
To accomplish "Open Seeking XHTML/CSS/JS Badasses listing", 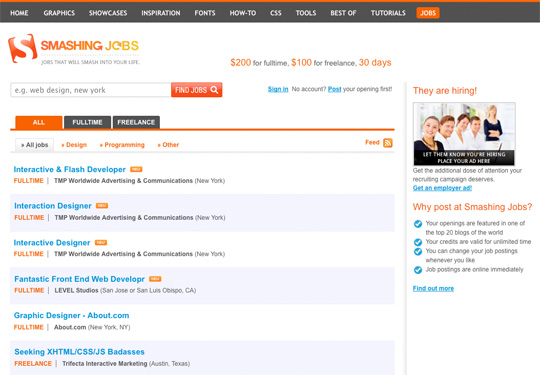I will point(79,352).
